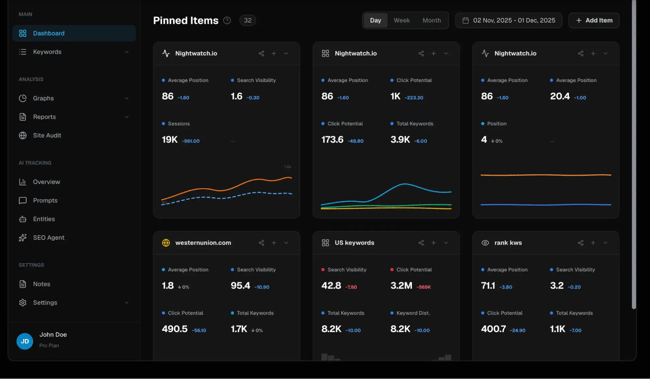The width and height of the screenshot is (650, 379).
Task: Open Notes via the document icon
Action: [23, 284]
